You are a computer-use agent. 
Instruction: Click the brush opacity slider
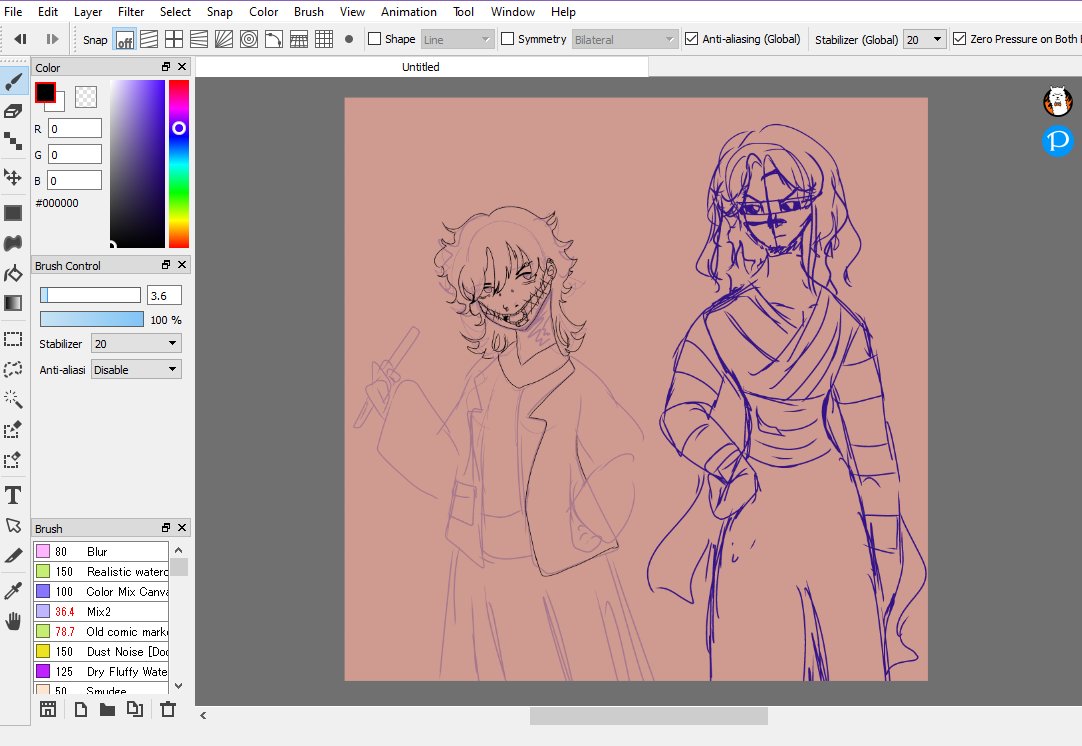(x=92, y=319)
